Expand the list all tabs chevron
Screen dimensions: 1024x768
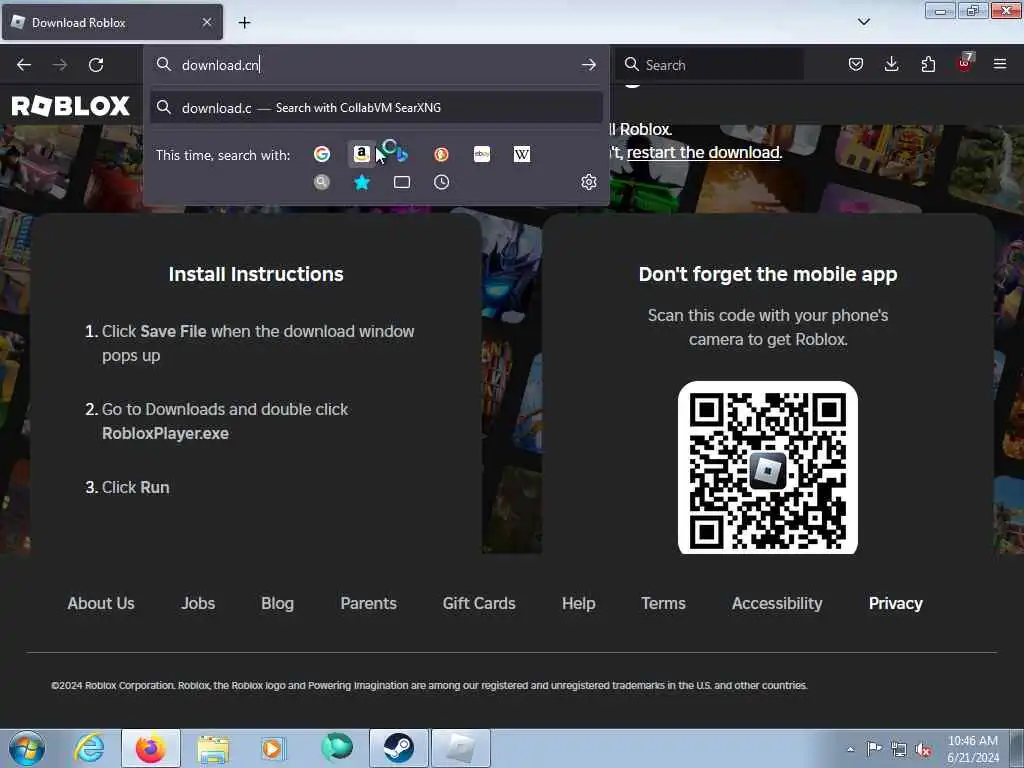863,22
